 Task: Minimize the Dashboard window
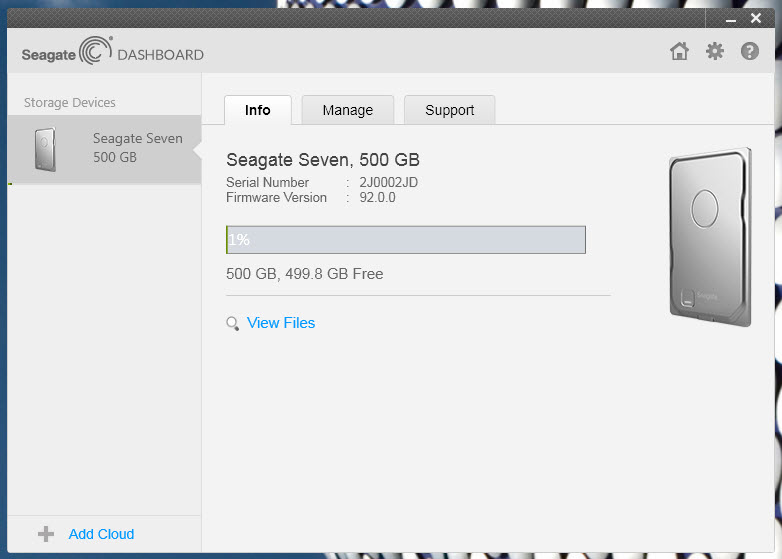tap(731, 19)
